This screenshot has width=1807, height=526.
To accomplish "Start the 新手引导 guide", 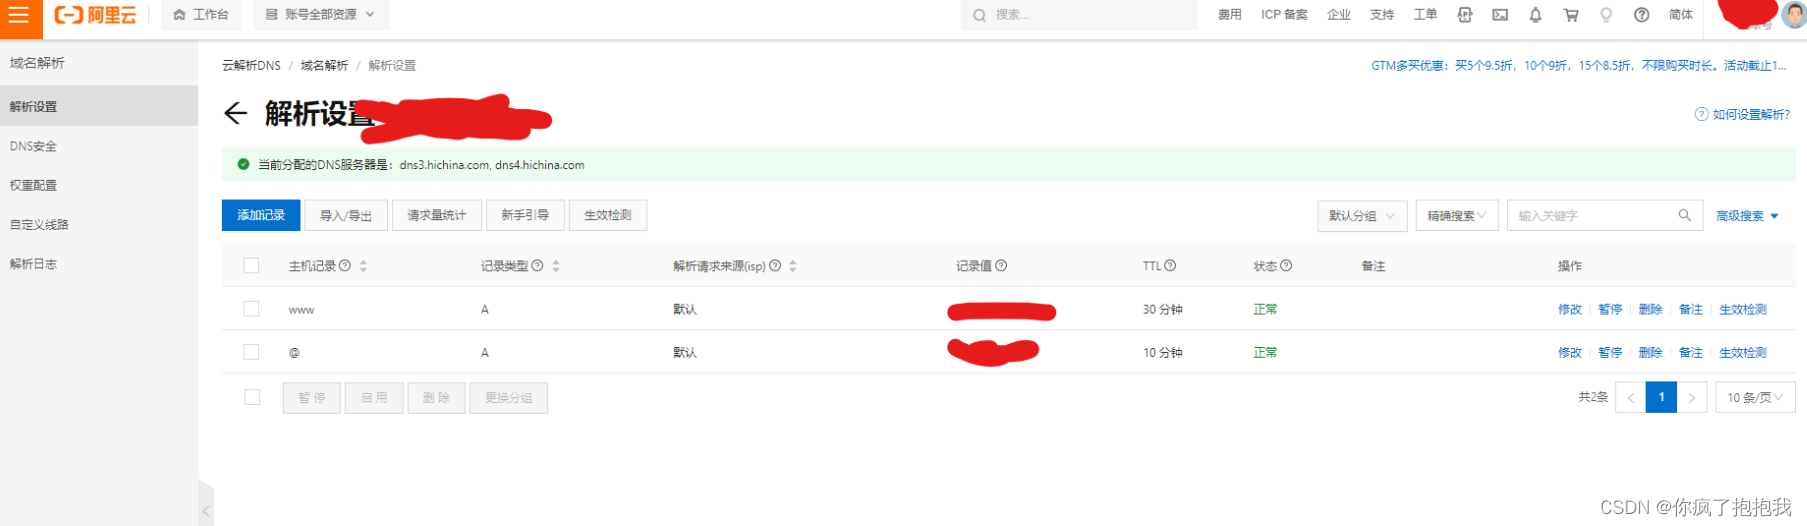I will (x=525, y=215).
